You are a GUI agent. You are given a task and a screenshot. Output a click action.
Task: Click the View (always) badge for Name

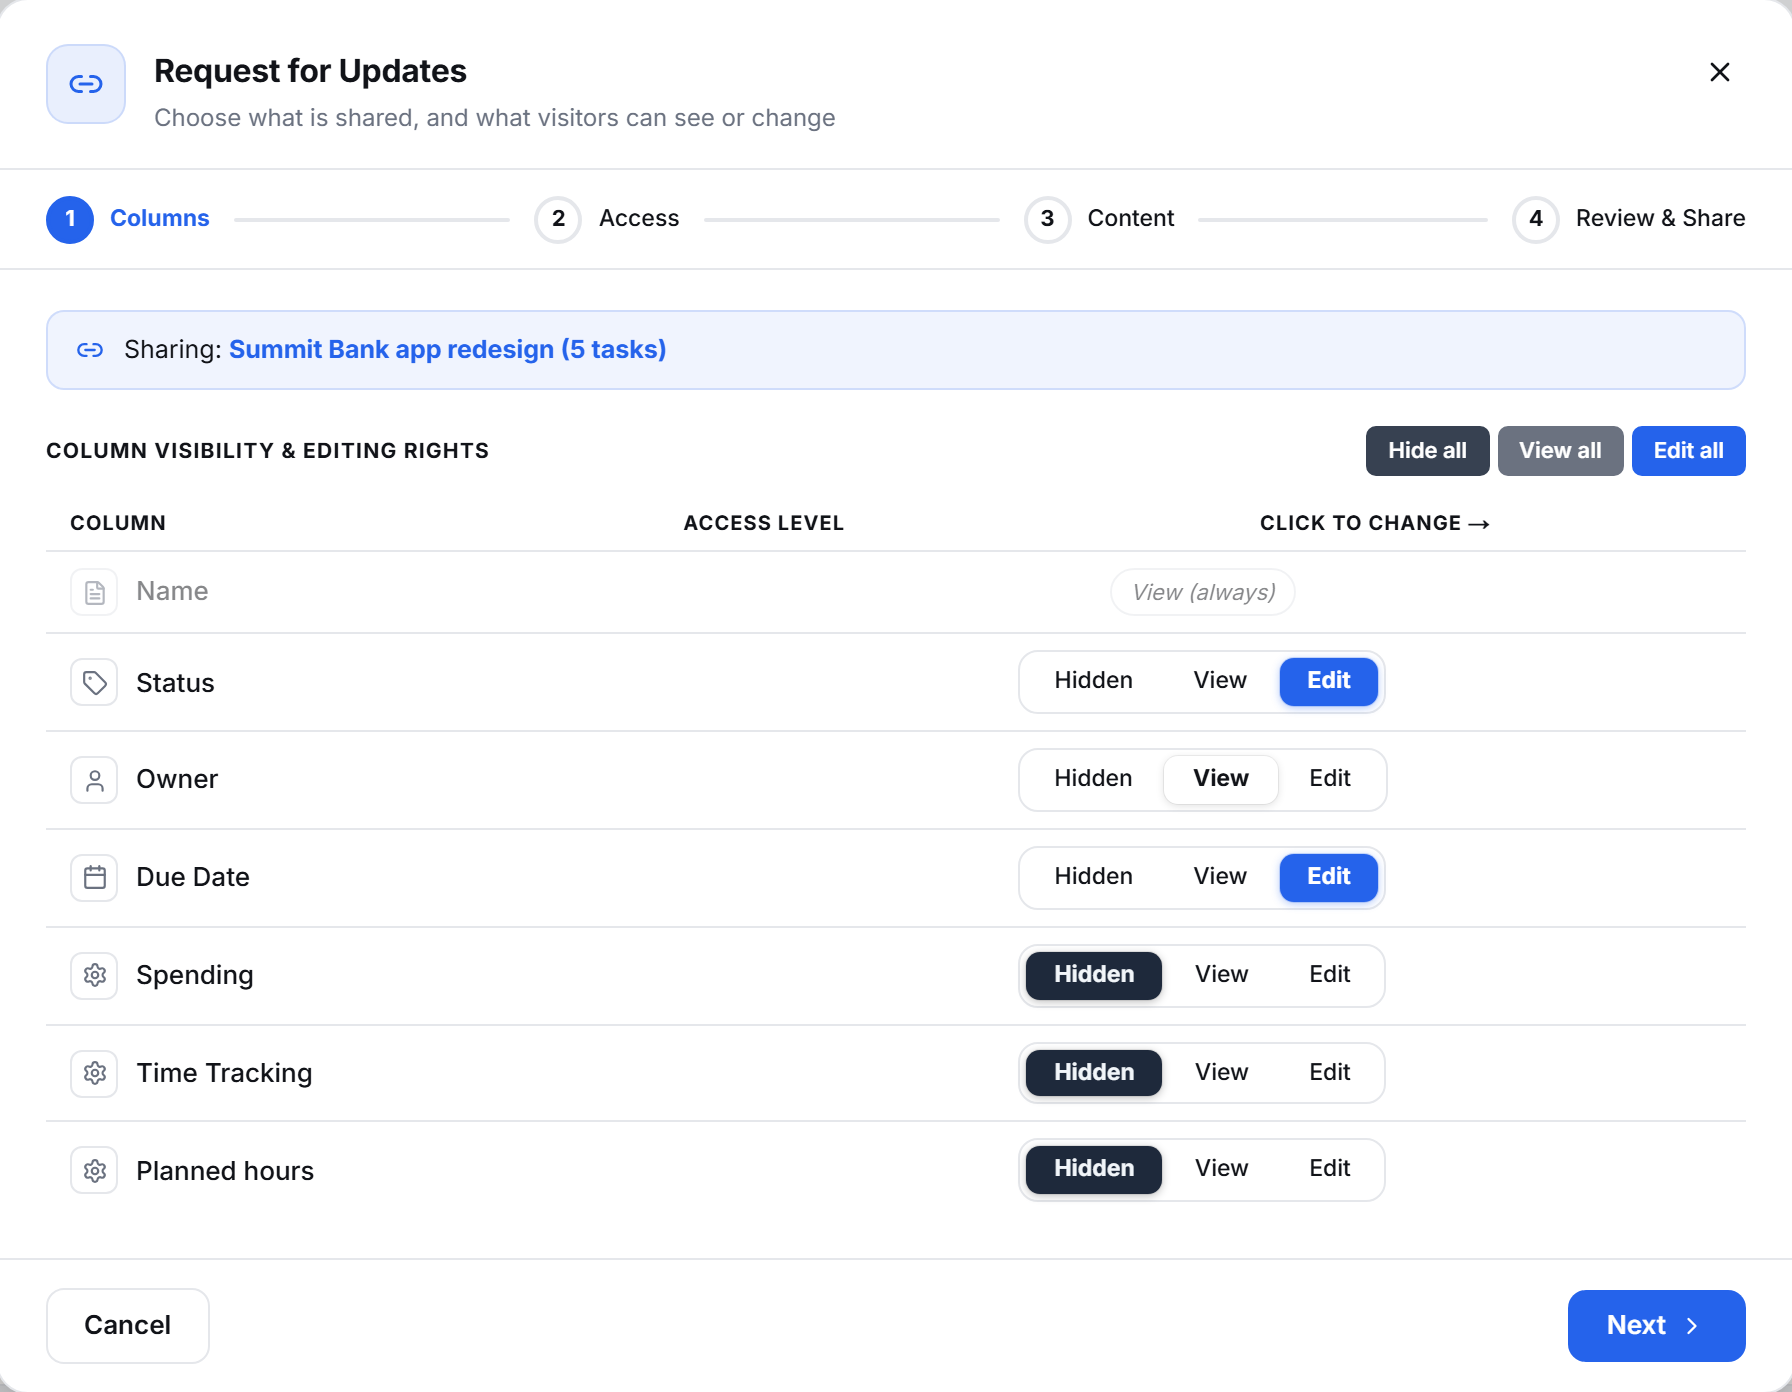pos(1203,592)
